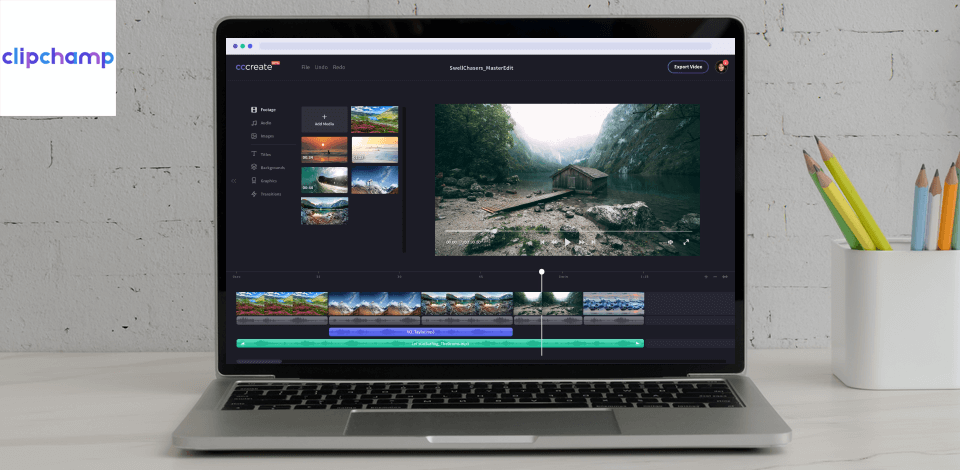Zoom in the timeline with plus icon
960x470 pixels.
click(x=706, y=277)
